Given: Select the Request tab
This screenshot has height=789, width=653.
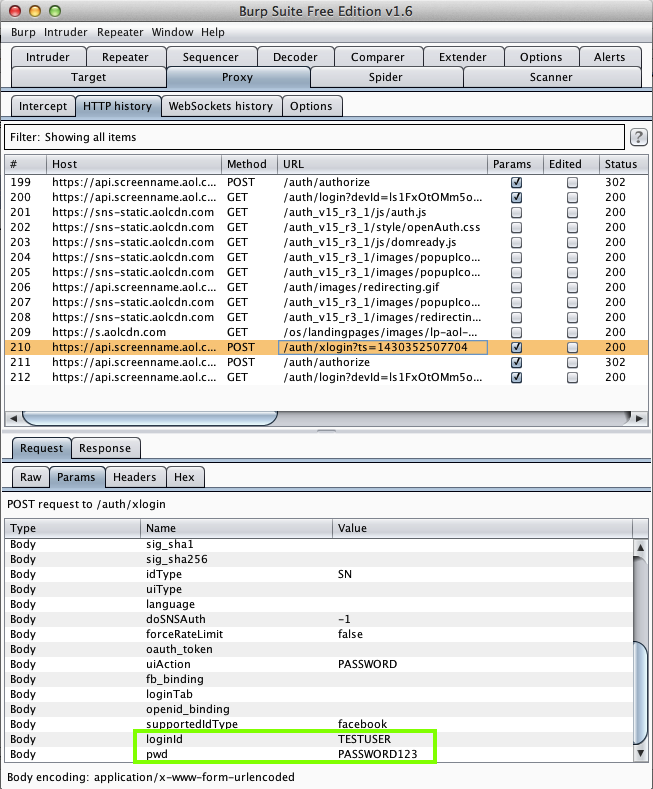Looking at the screenshot, I should (x=41, y=448).
